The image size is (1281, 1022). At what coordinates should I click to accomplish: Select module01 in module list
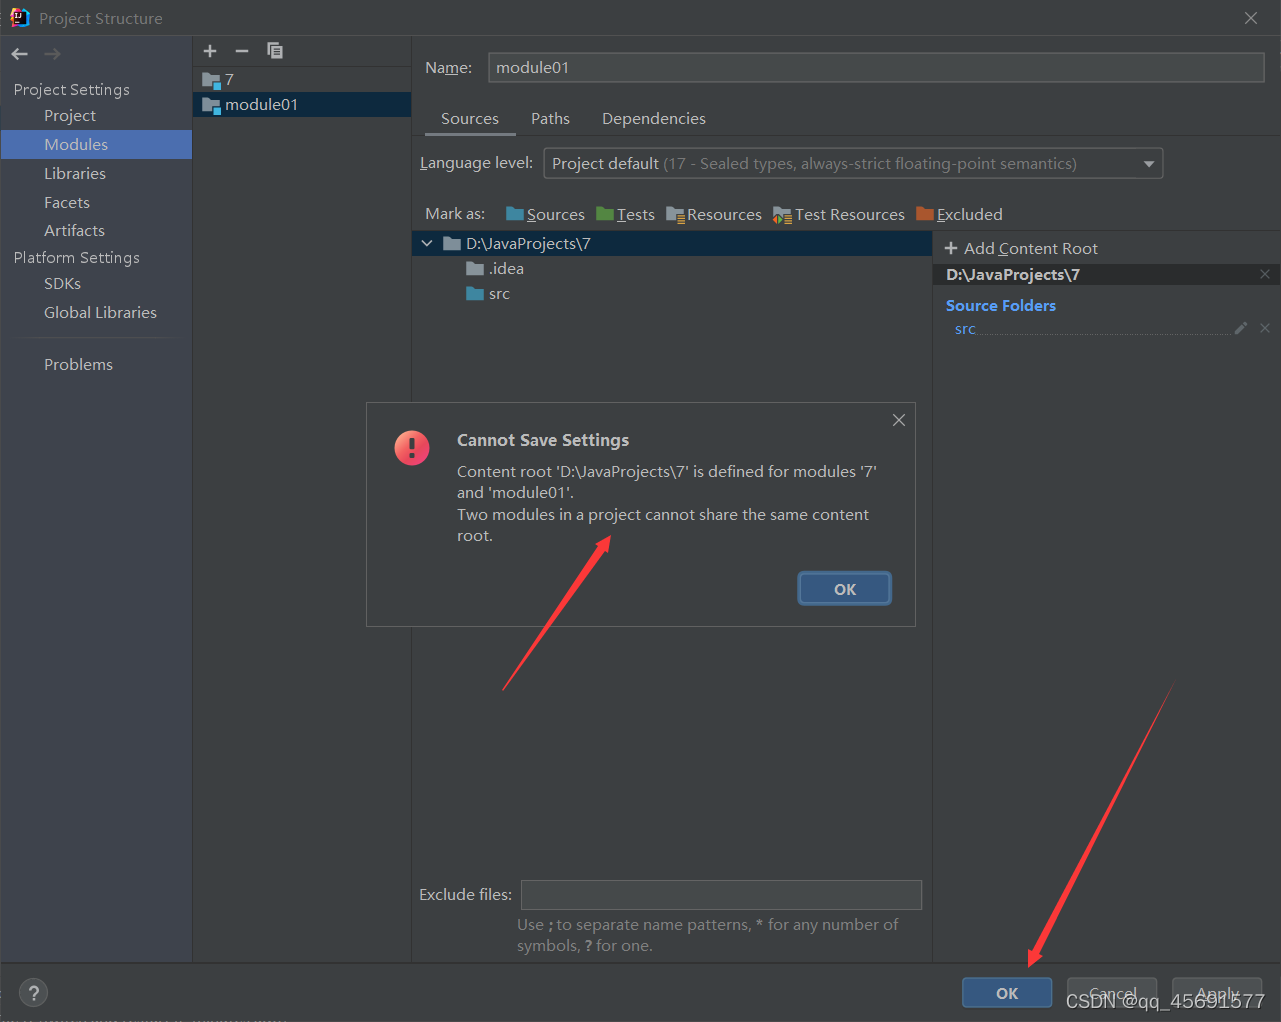302,104
